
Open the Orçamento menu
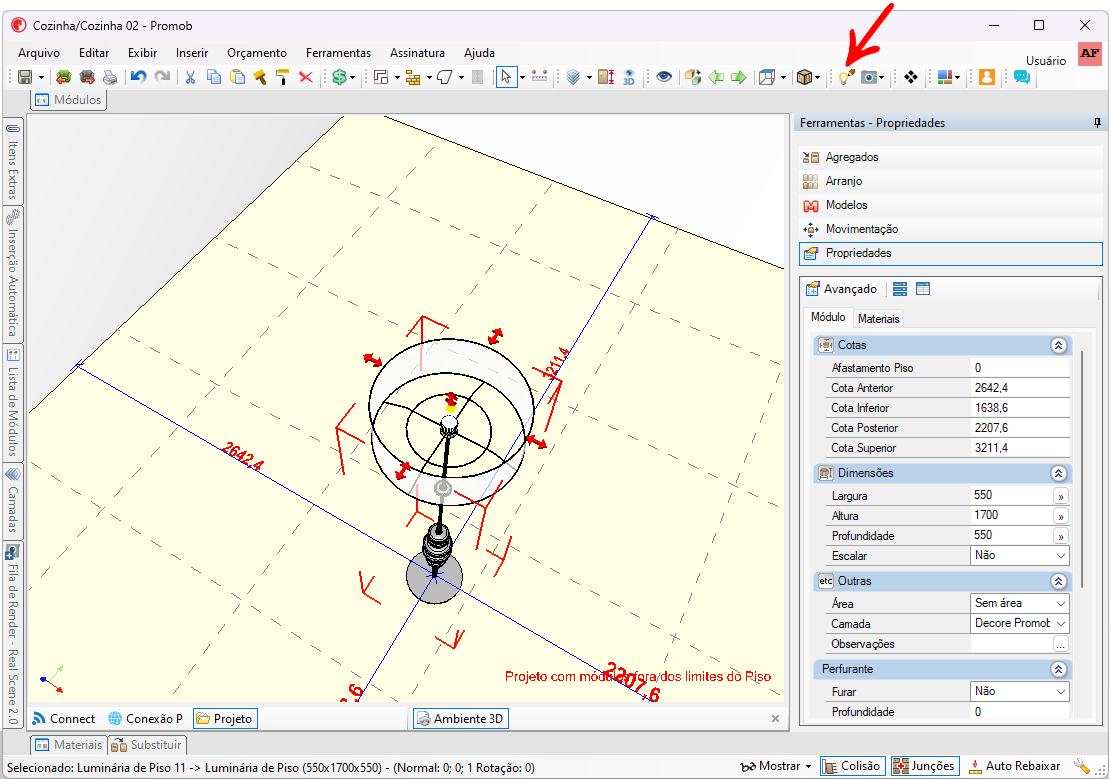click(x=257, y=53)
